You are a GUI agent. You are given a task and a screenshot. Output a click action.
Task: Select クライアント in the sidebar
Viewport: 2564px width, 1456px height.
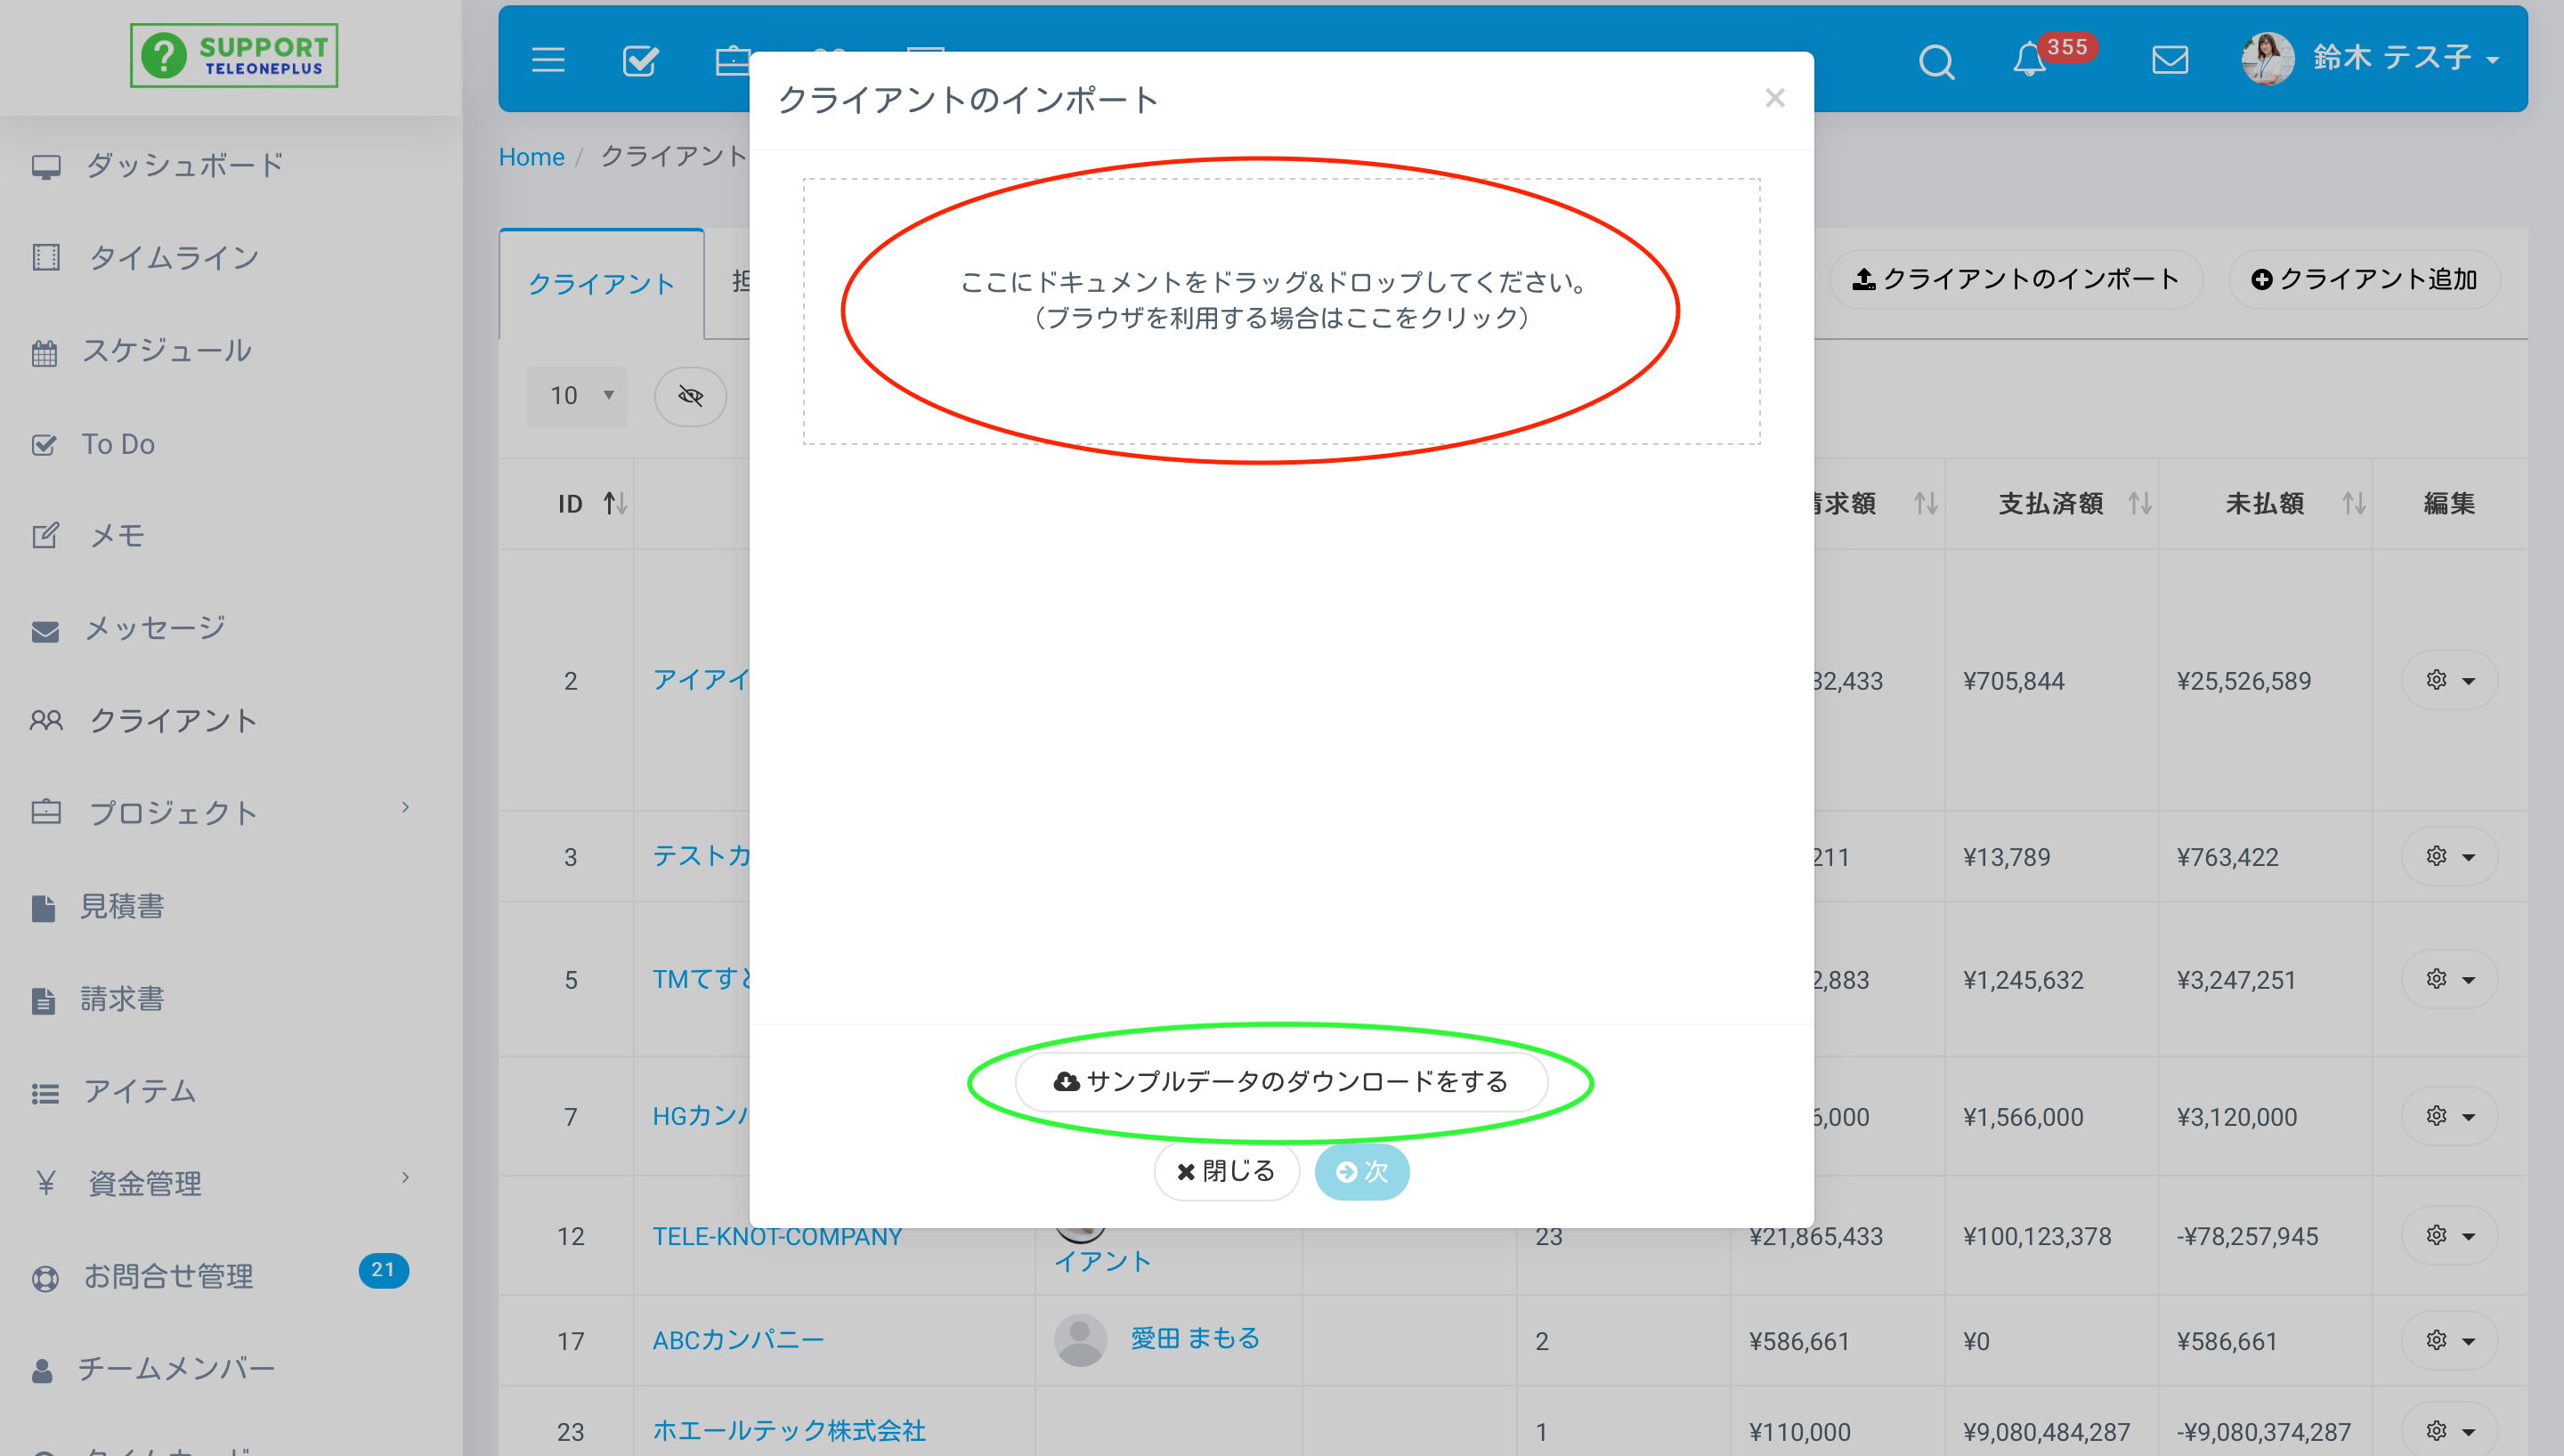coord(173,720)
